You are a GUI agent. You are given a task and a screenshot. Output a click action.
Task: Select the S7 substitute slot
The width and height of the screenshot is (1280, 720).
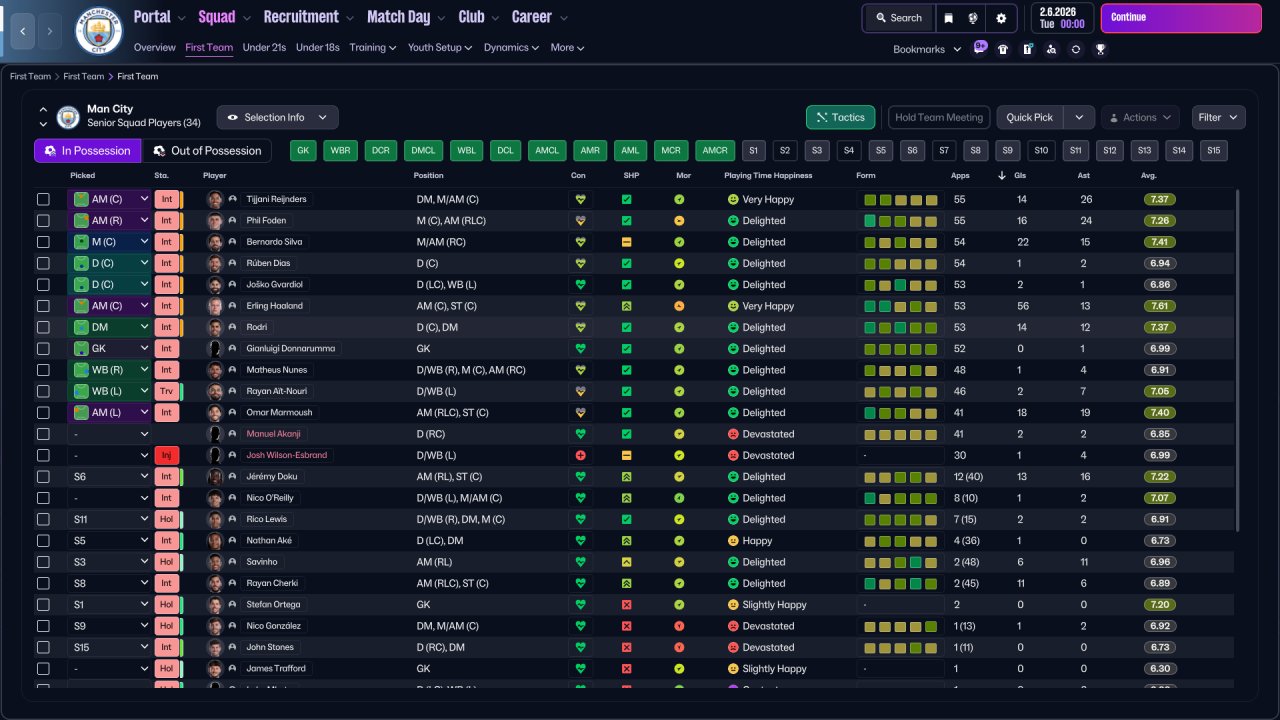coord(943,150)
